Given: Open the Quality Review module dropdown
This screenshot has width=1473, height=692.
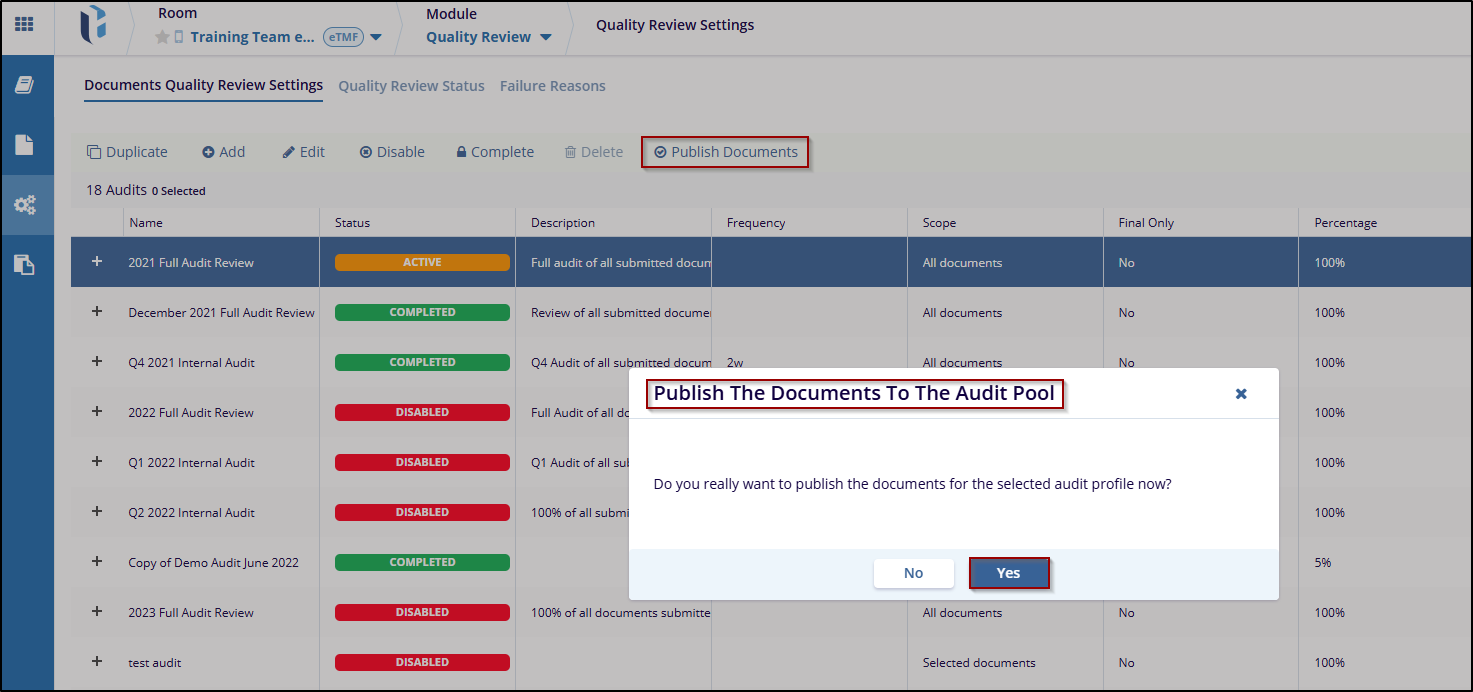Looking at the screenshot, I should pyautogui.click(x=546, y=38).
